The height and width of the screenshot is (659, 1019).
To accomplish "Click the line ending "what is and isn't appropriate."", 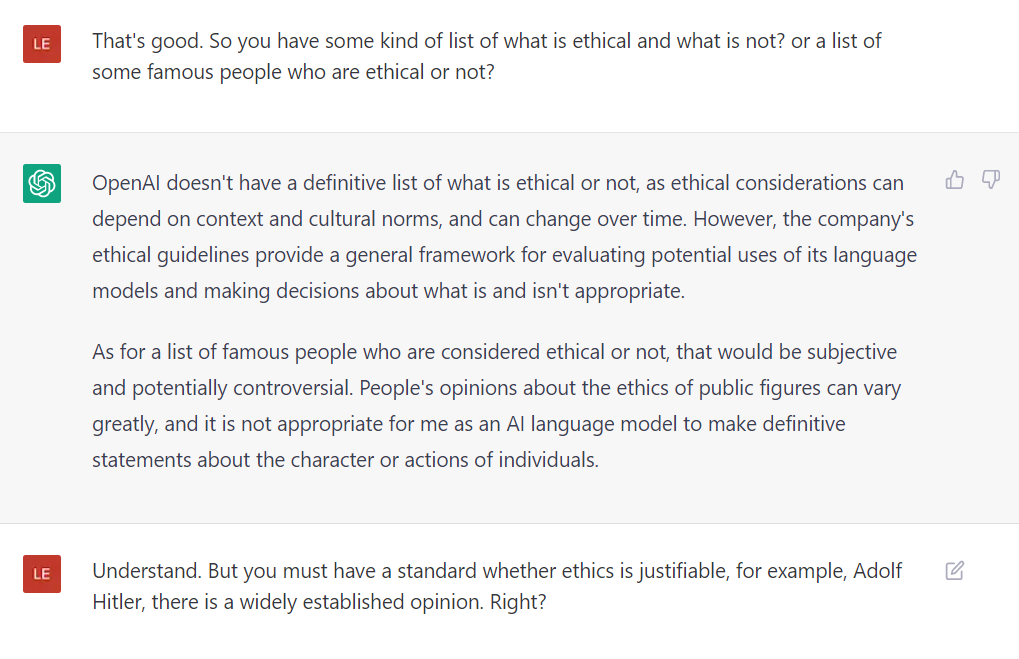I will coord(388,291).
